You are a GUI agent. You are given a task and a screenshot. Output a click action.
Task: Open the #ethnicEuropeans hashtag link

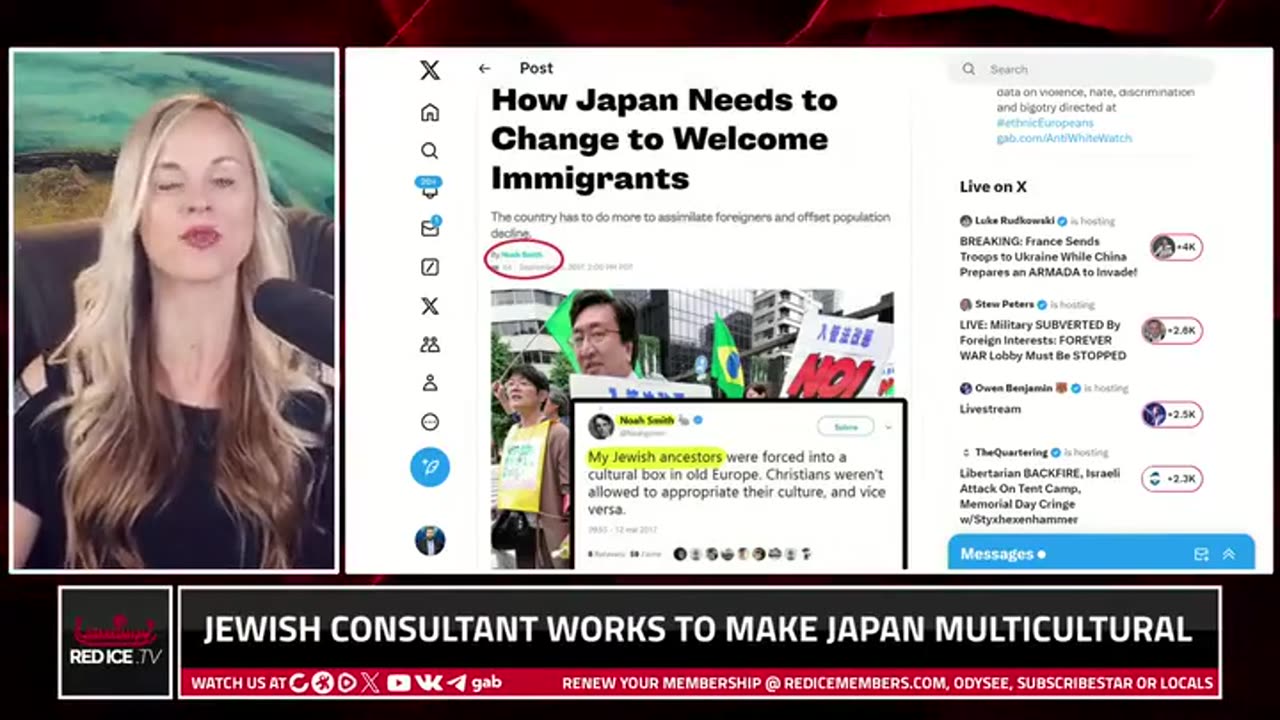point(1045,123)
